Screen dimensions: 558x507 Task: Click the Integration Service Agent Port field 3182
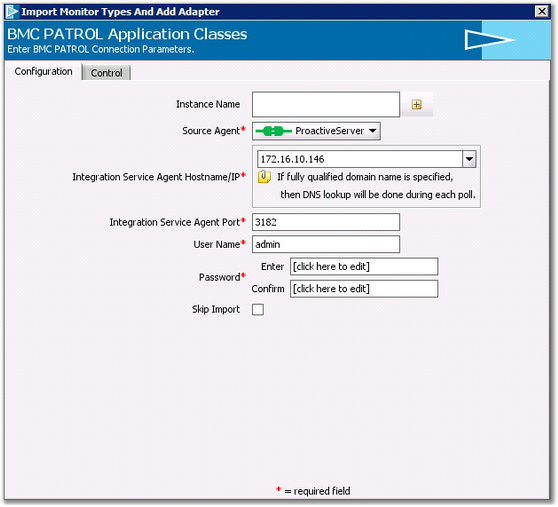click(x=326, y=222)
